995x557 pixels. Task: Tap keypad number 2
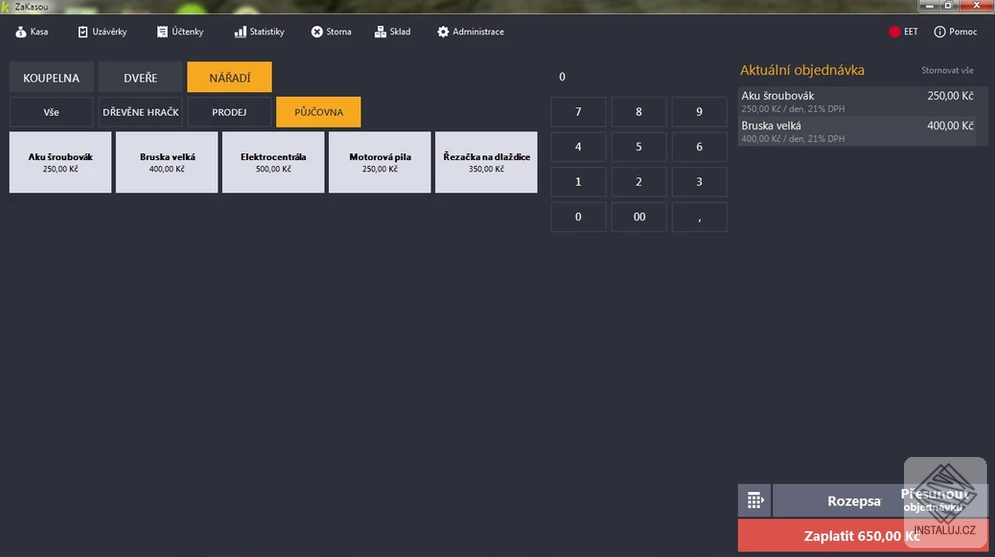pos(639,182)
